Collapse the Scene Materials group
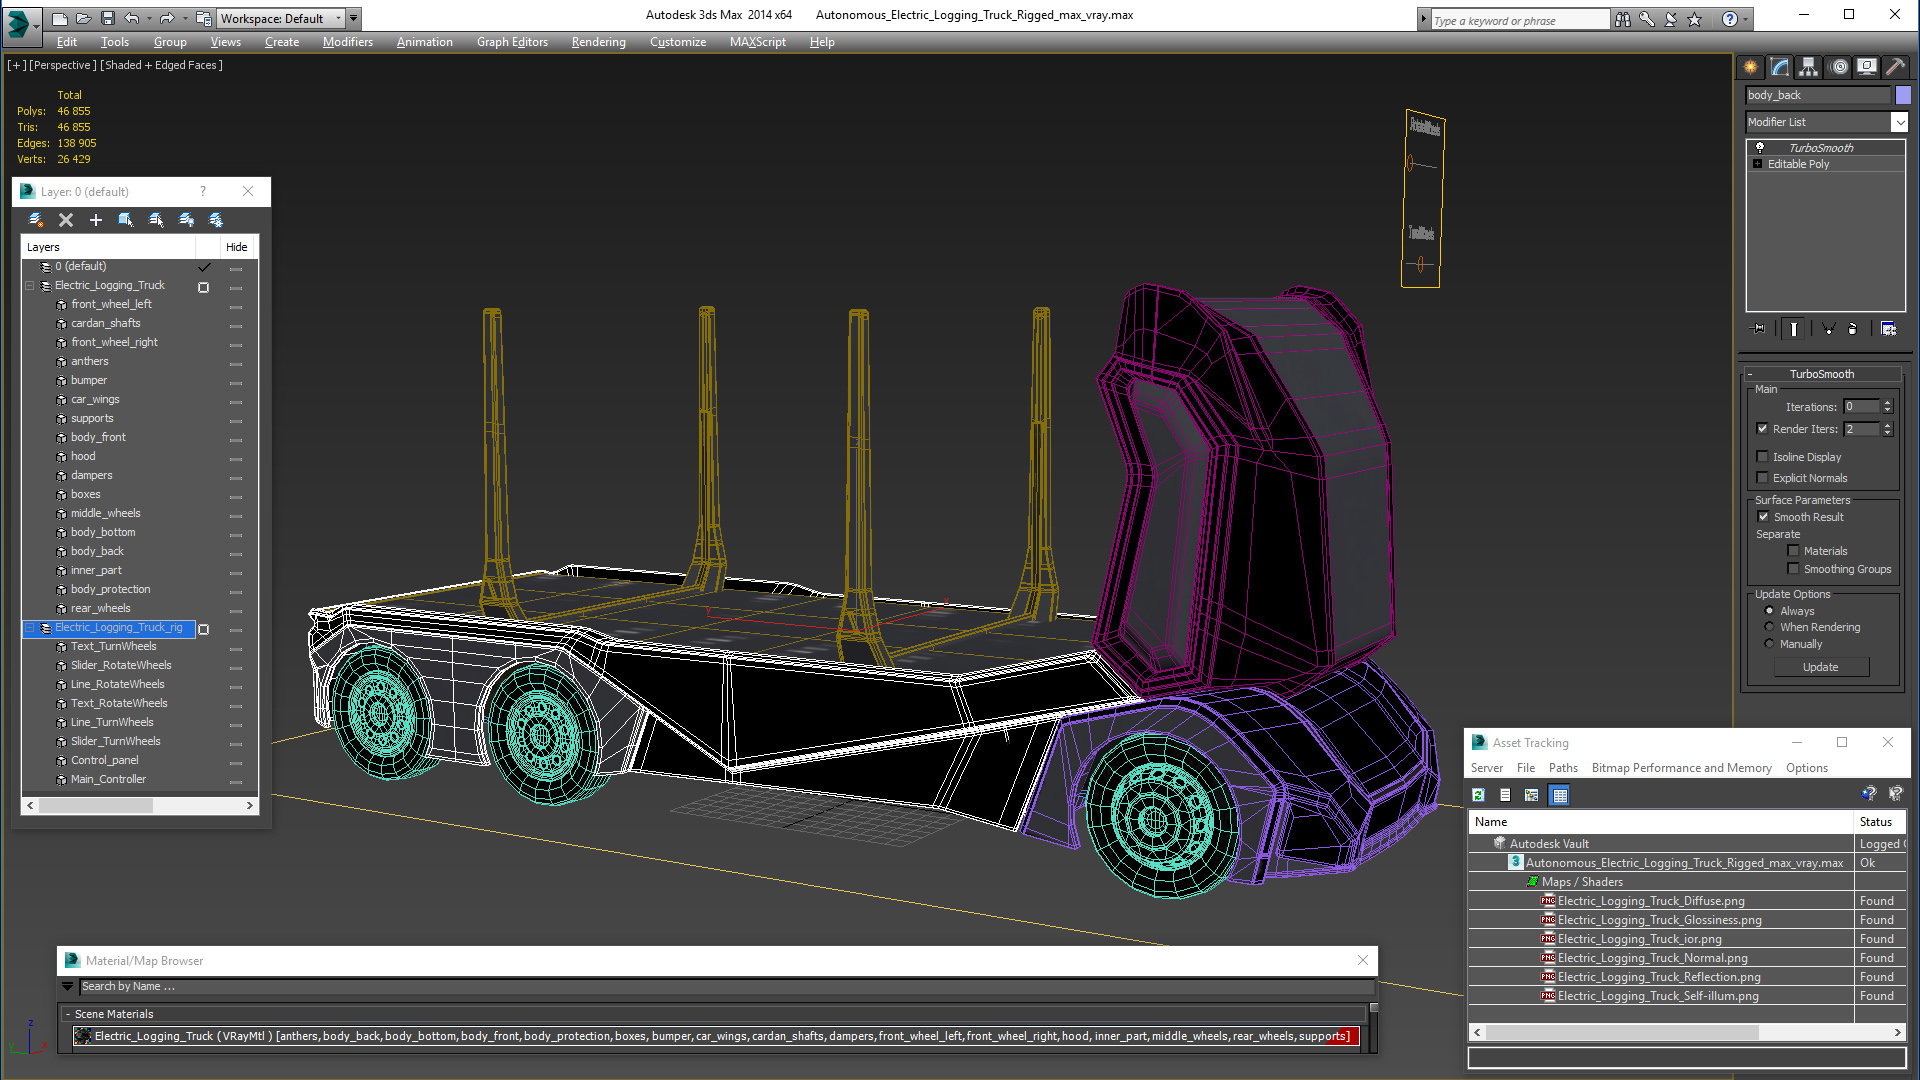This screenshot has width=1920, height=1080. [x=68, y=1014]
